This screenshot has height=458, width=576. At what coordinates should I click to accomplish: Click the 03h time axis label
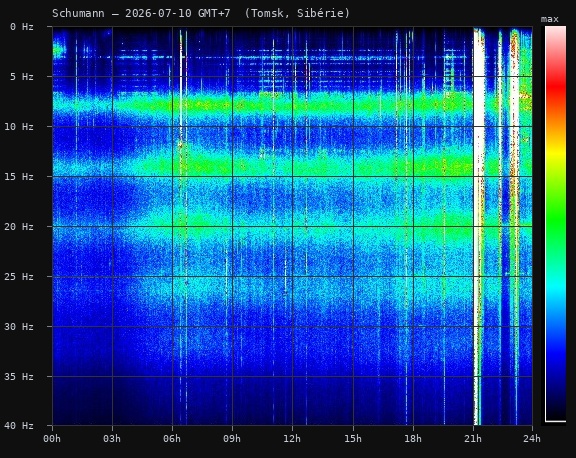pos(112,439)
